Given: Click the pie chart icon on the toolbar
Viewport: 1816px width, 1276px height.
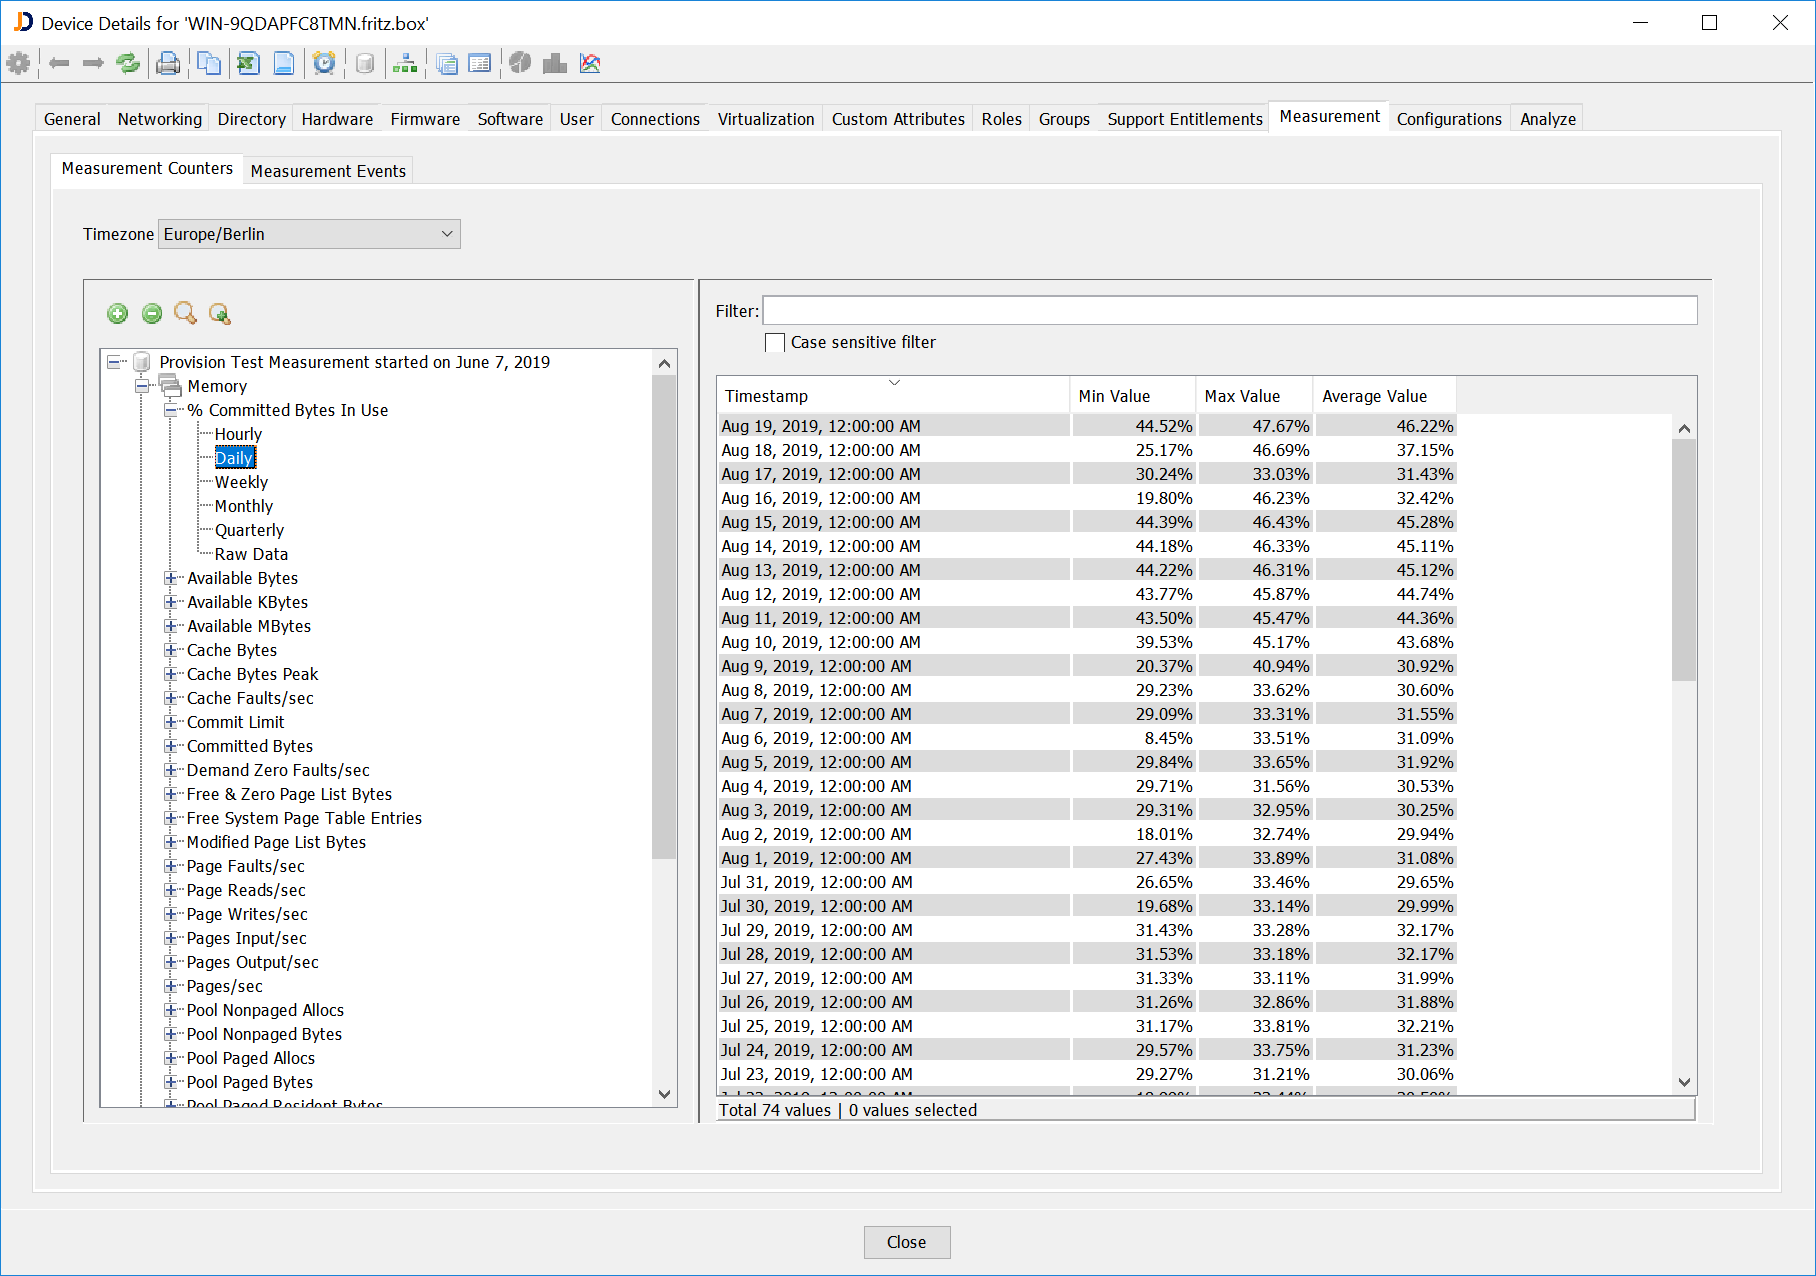Looking at the screenshot, I should pyautogui.click(x=521, y=63).
